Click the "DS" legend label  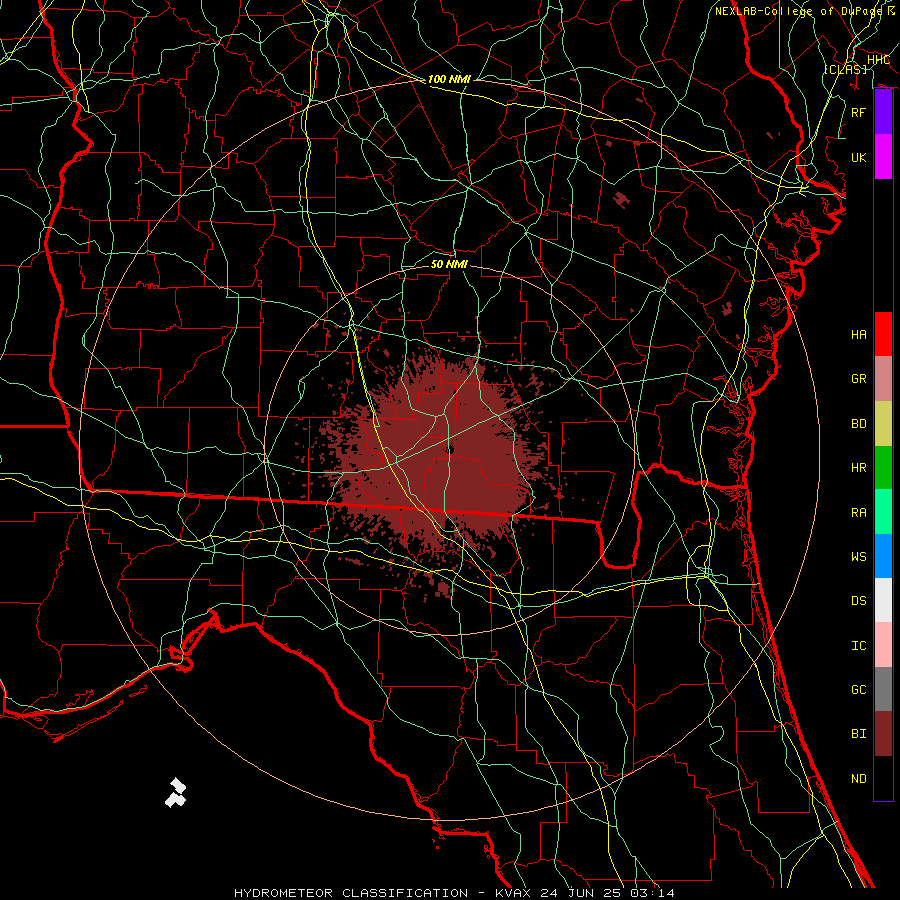859,600
